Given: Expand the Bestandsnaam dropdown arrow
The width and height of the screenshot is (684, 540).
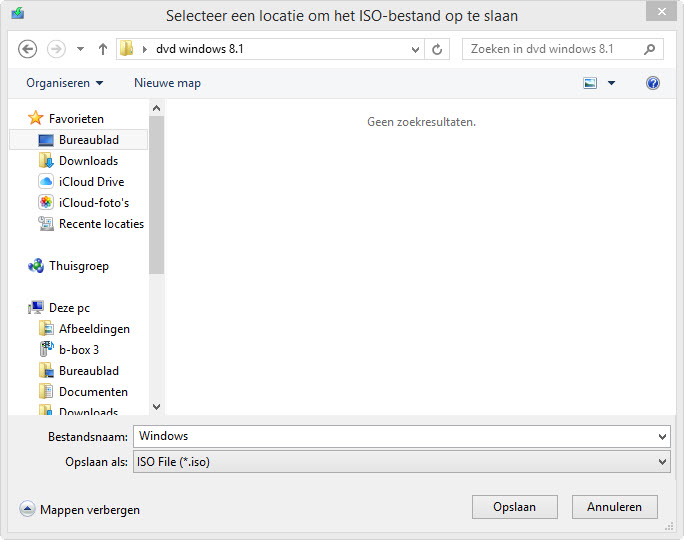Looking at the screenshot, I should (x=662, y=437).
